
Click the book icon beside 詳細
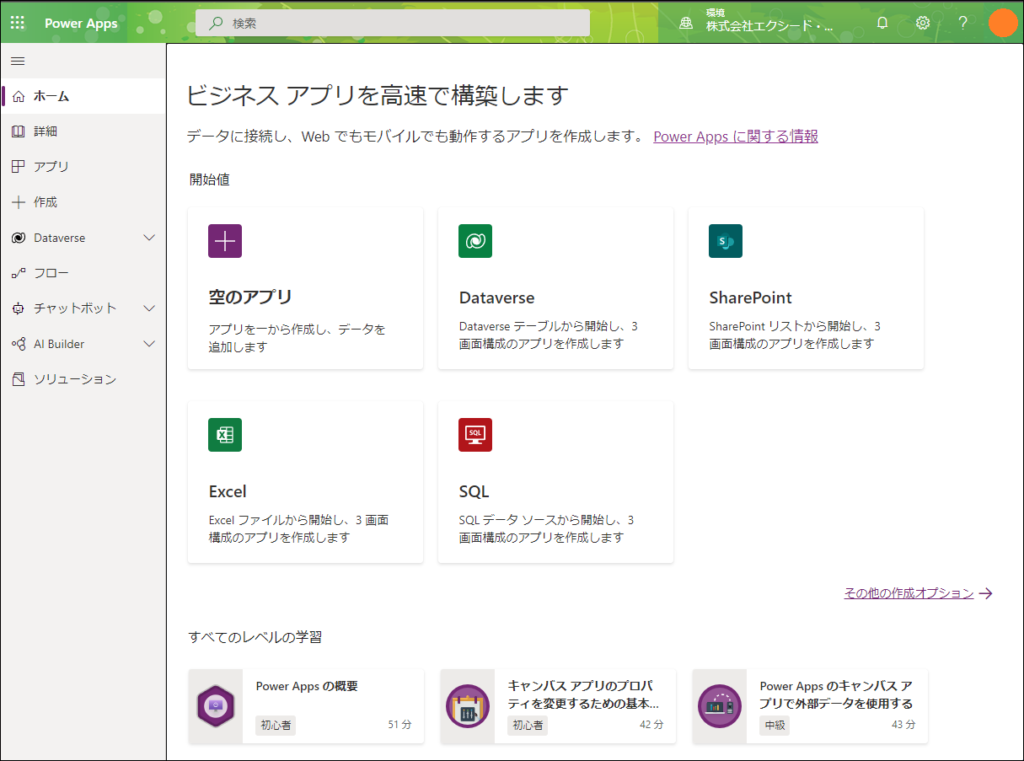click(x=18, y=131)
